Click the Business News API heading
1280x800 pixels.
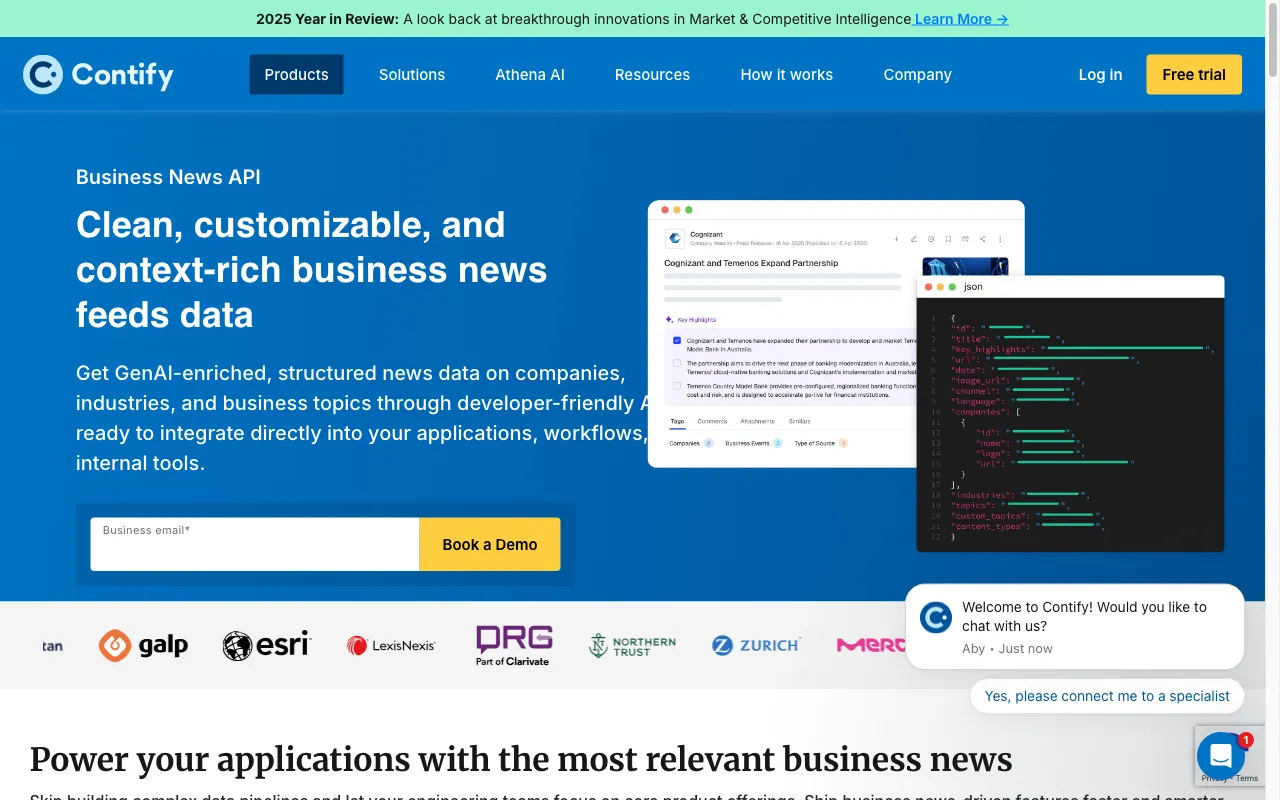tap(168, 177)
